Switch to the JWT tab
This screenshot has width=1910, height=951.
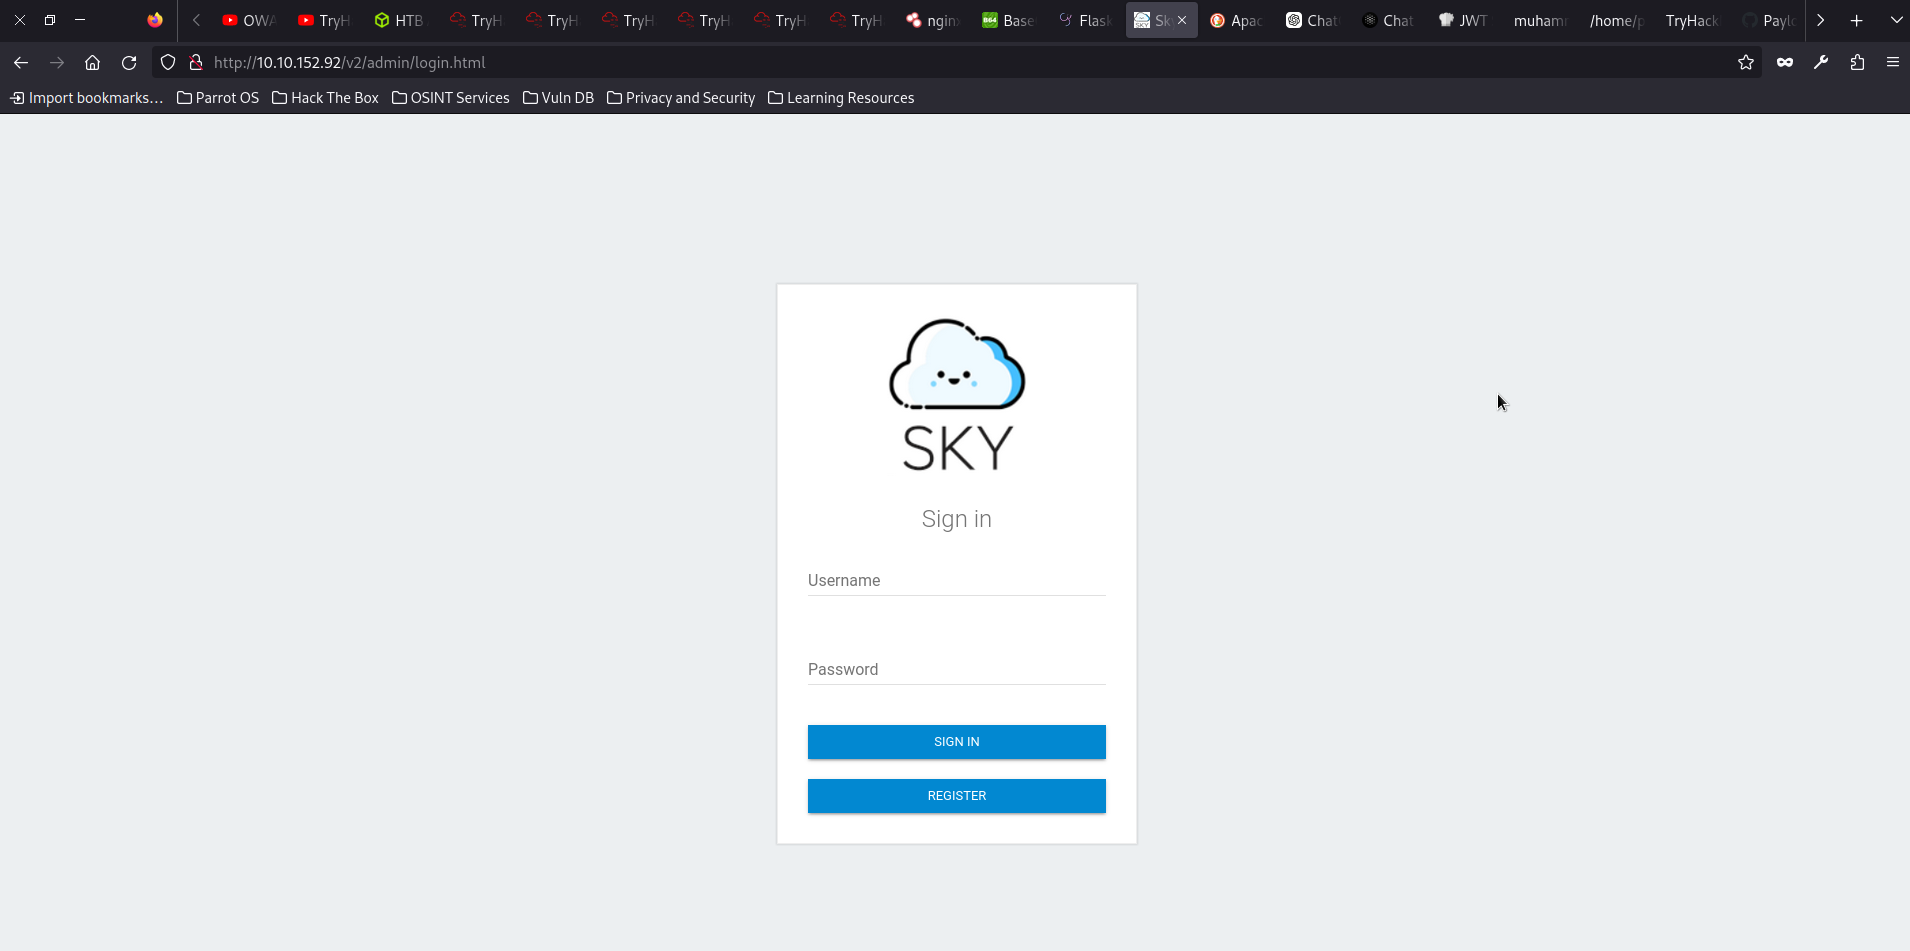click(1464, 20)
